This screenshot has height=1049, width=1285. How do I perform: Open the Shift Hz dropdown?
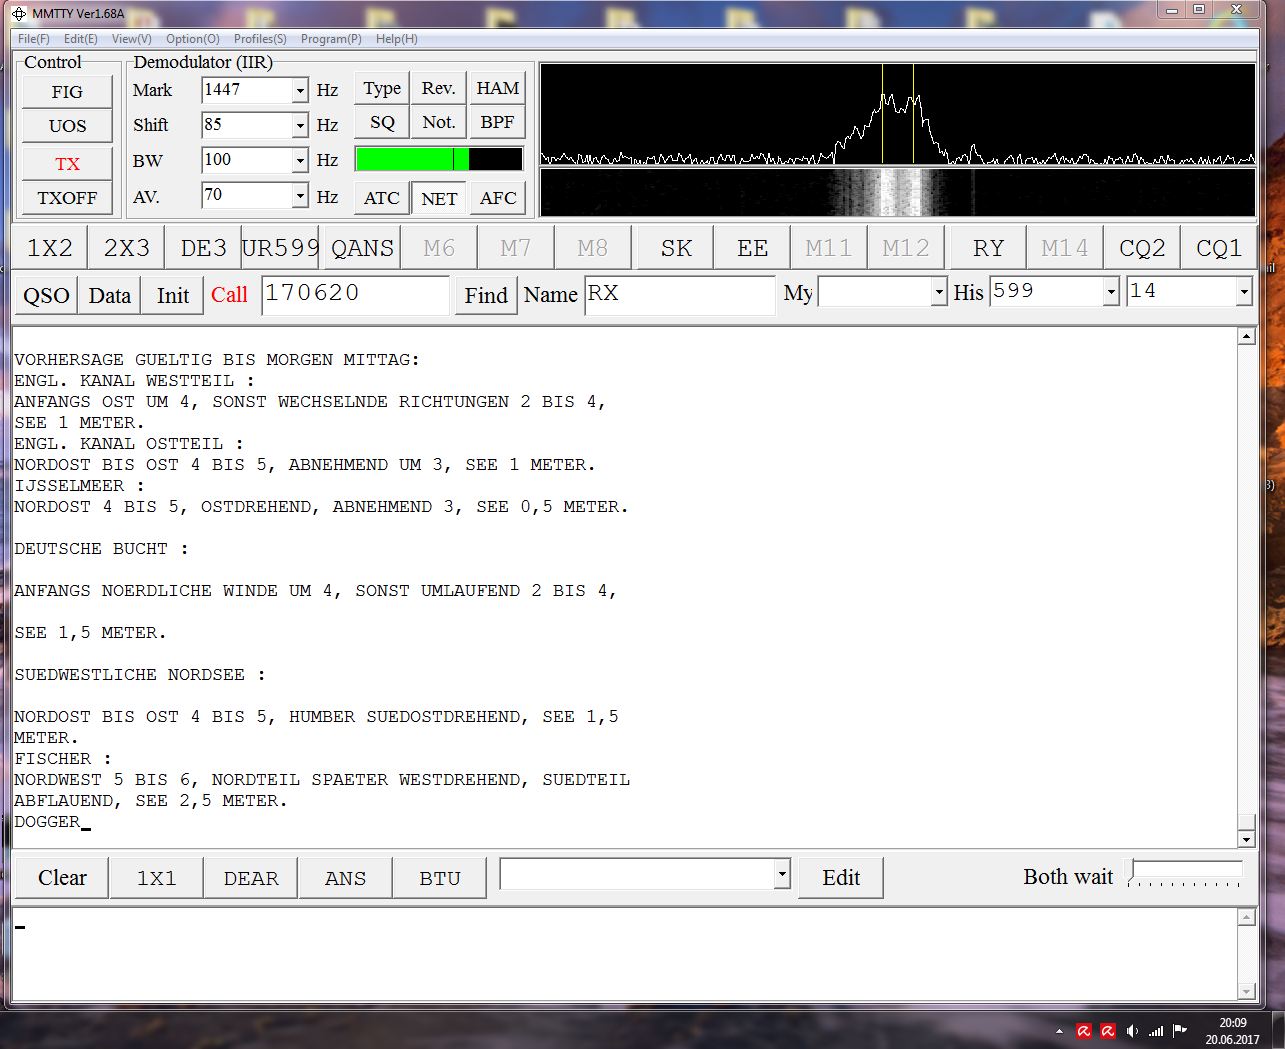pyautogui.click(x=300, y=126)
